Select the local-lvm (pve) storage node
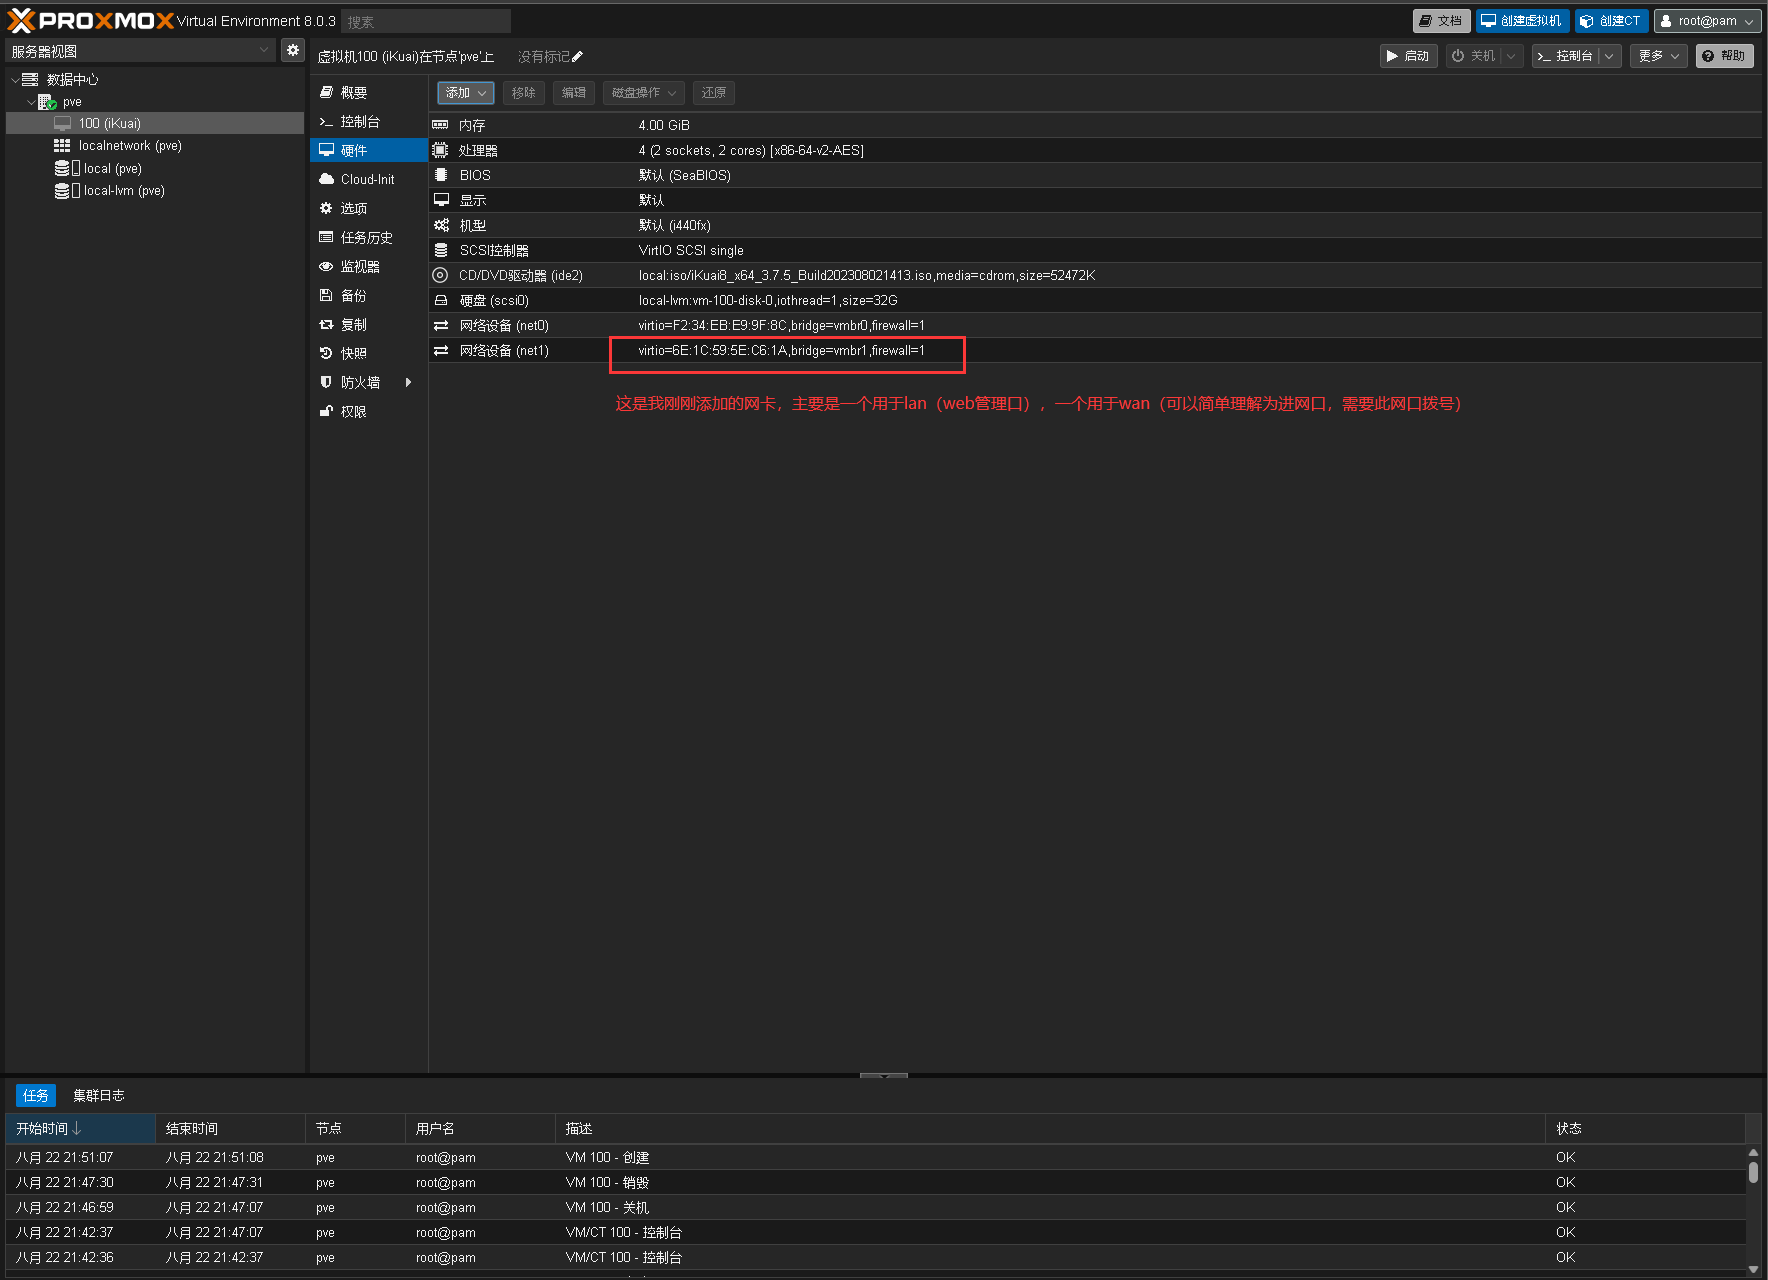Viewport: 1768px width, 1280px height. point(124,191)
